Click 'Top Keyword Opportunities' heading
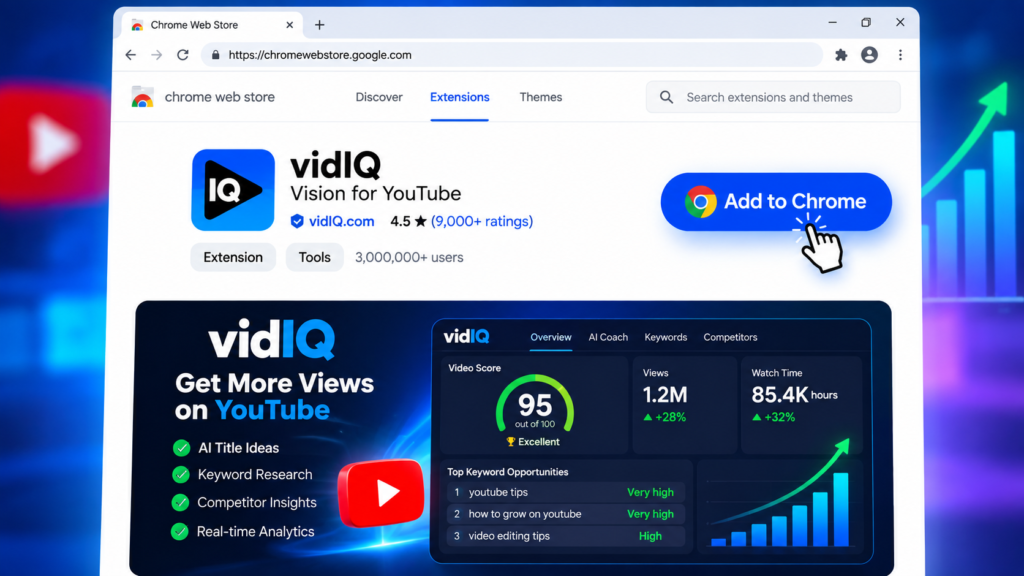The height and width of the screenshot is (576, 1024). [507, 472]
